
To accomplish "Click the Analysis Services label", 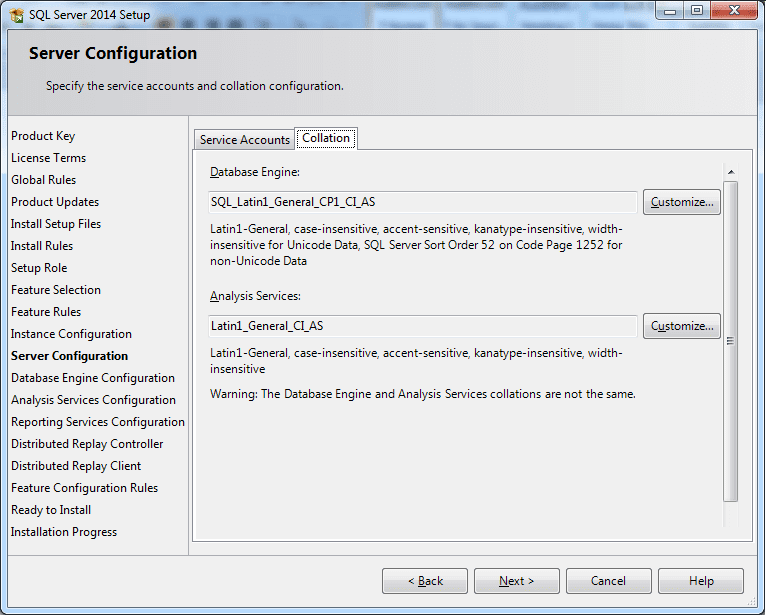I will coord(255,296).
